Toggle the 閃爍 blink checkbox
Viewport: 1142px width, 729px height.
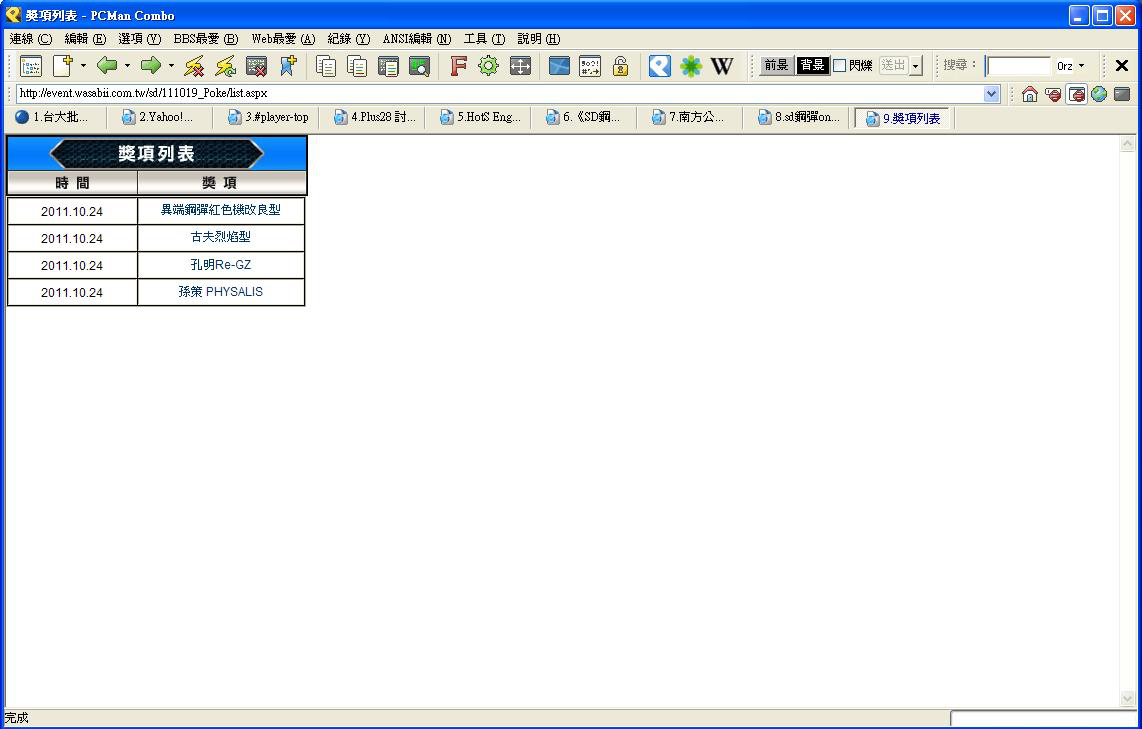840,66
